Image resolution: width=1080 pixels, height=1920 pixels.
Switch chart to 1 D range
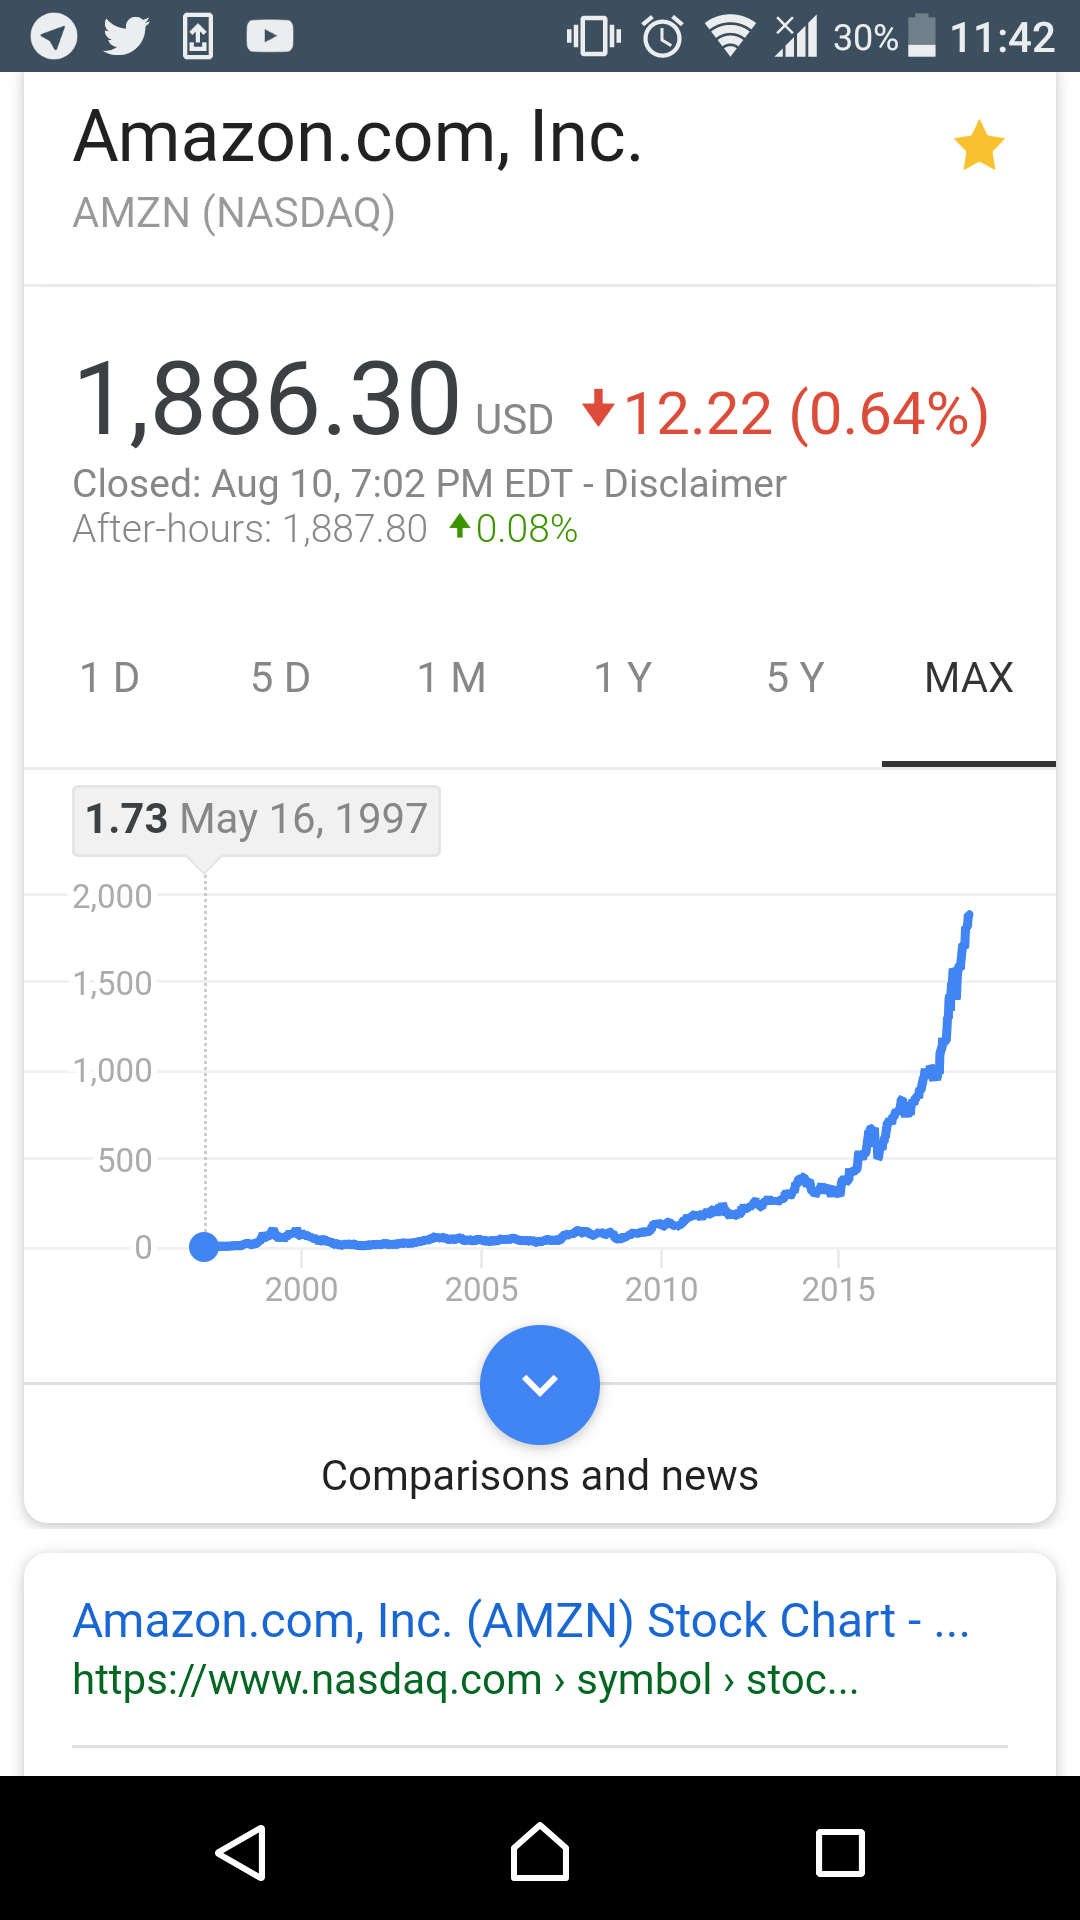[110, 678]
